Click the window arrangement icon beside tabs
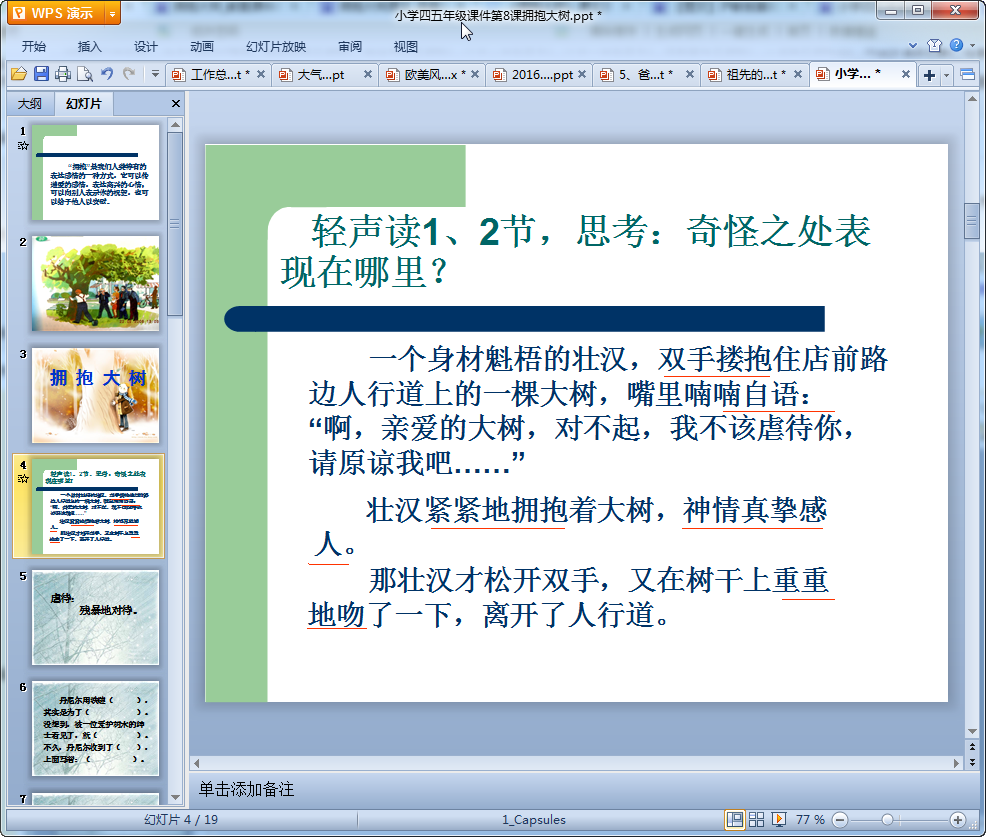Screen dimensions: 986x837 [968, 75]
